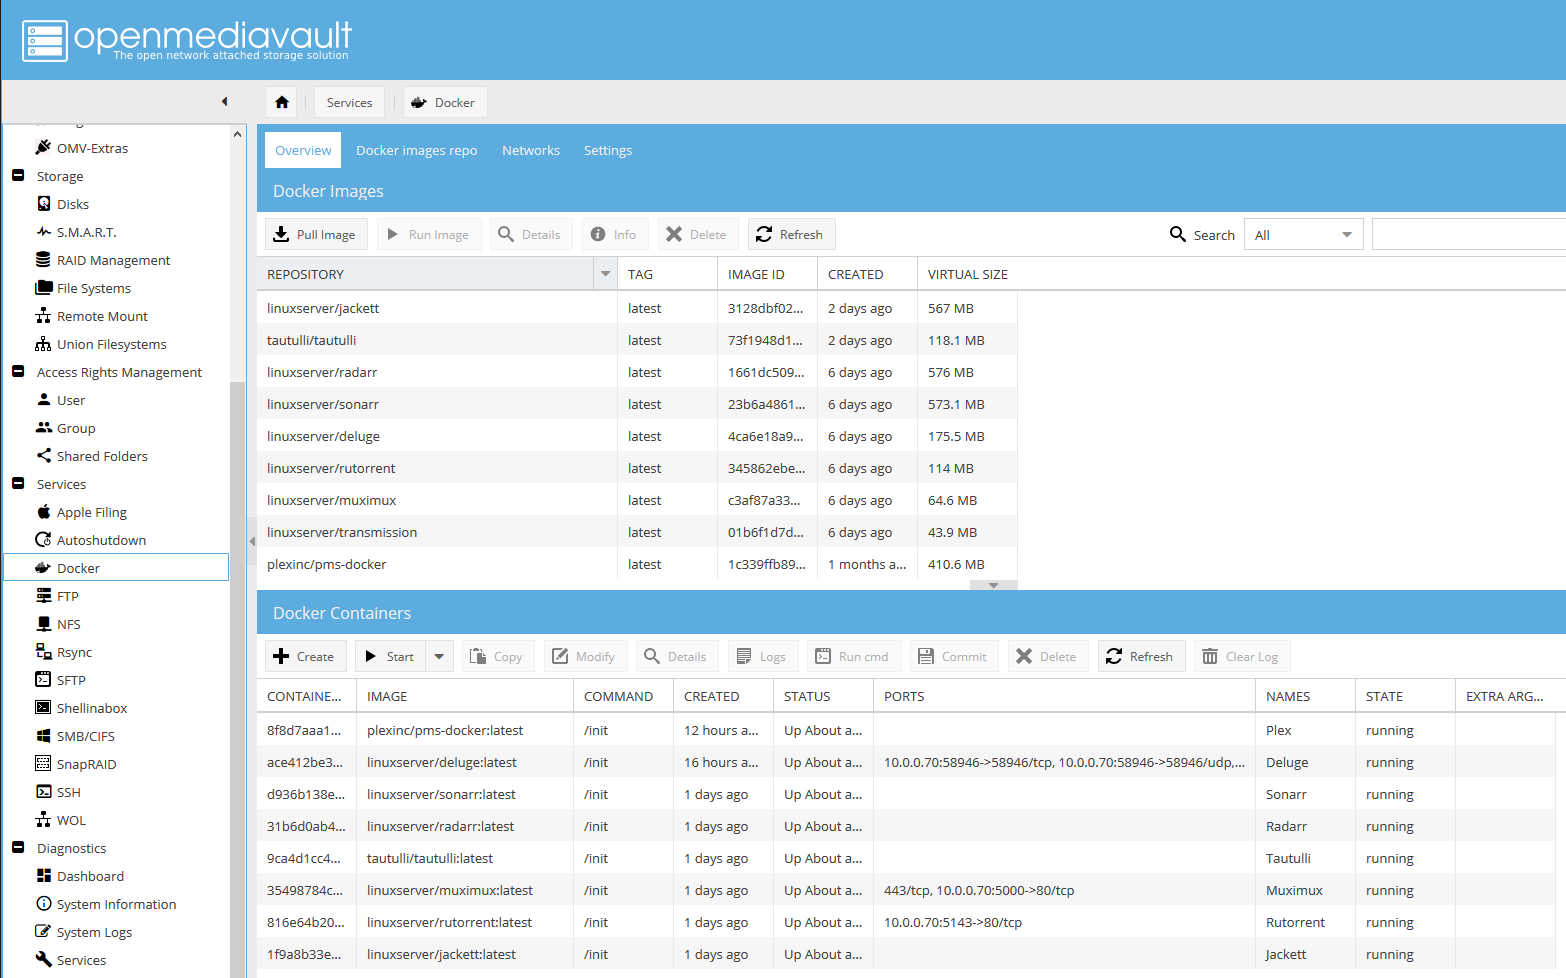Viewport: 1566px width, 978px height.
Task: Click the Union Filesystems icon
Action: click(x=43, y=343)
